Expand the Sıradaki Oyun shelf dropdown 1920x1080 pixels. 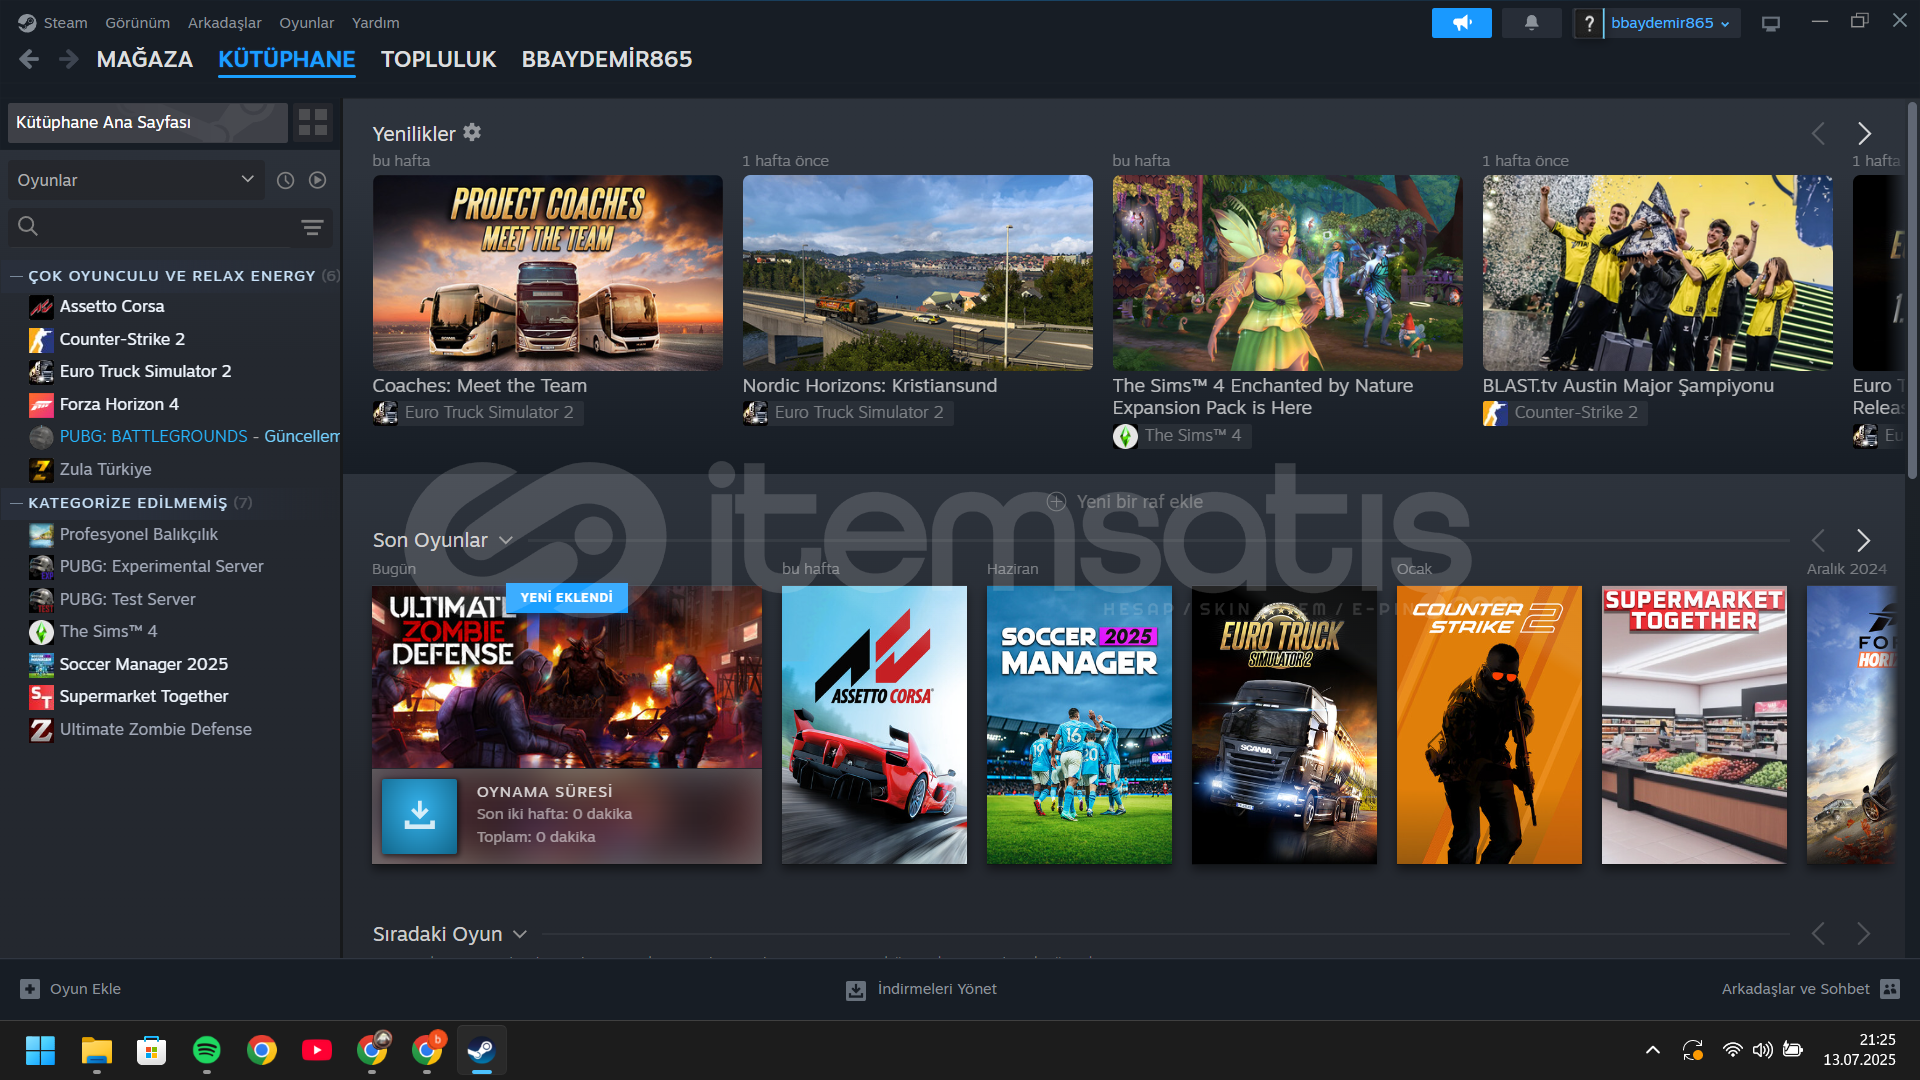pyautogui.click(x=519, y=934)
